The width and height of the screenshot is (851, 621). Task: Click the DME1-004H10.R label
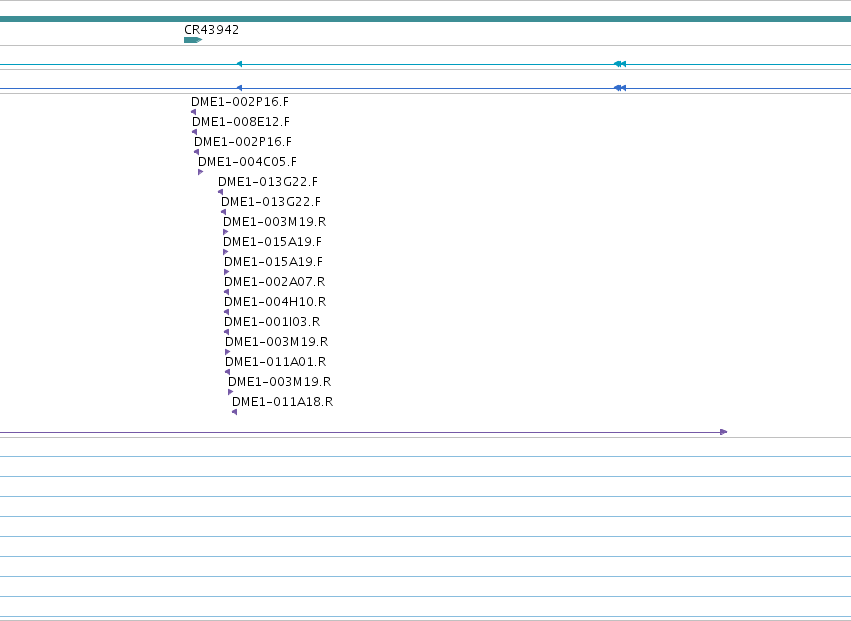[275, 302]
